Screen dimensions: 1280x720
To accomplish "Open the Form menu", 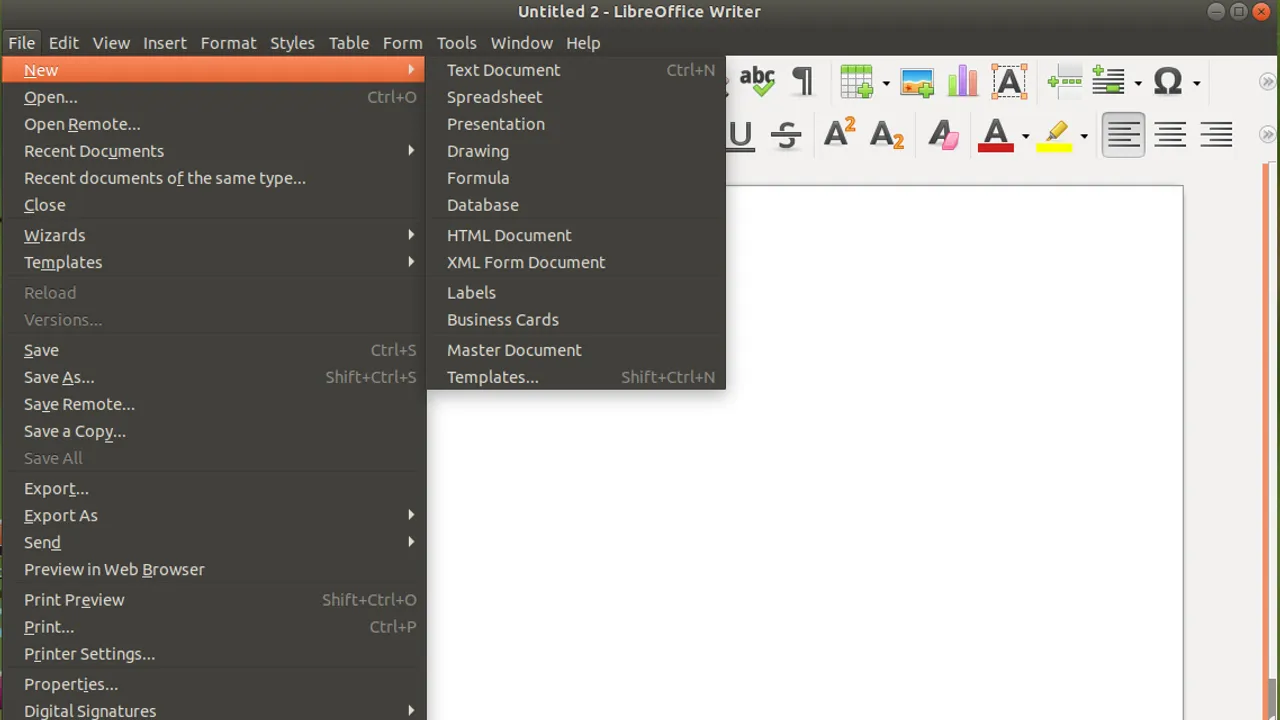I will [403, 43].
